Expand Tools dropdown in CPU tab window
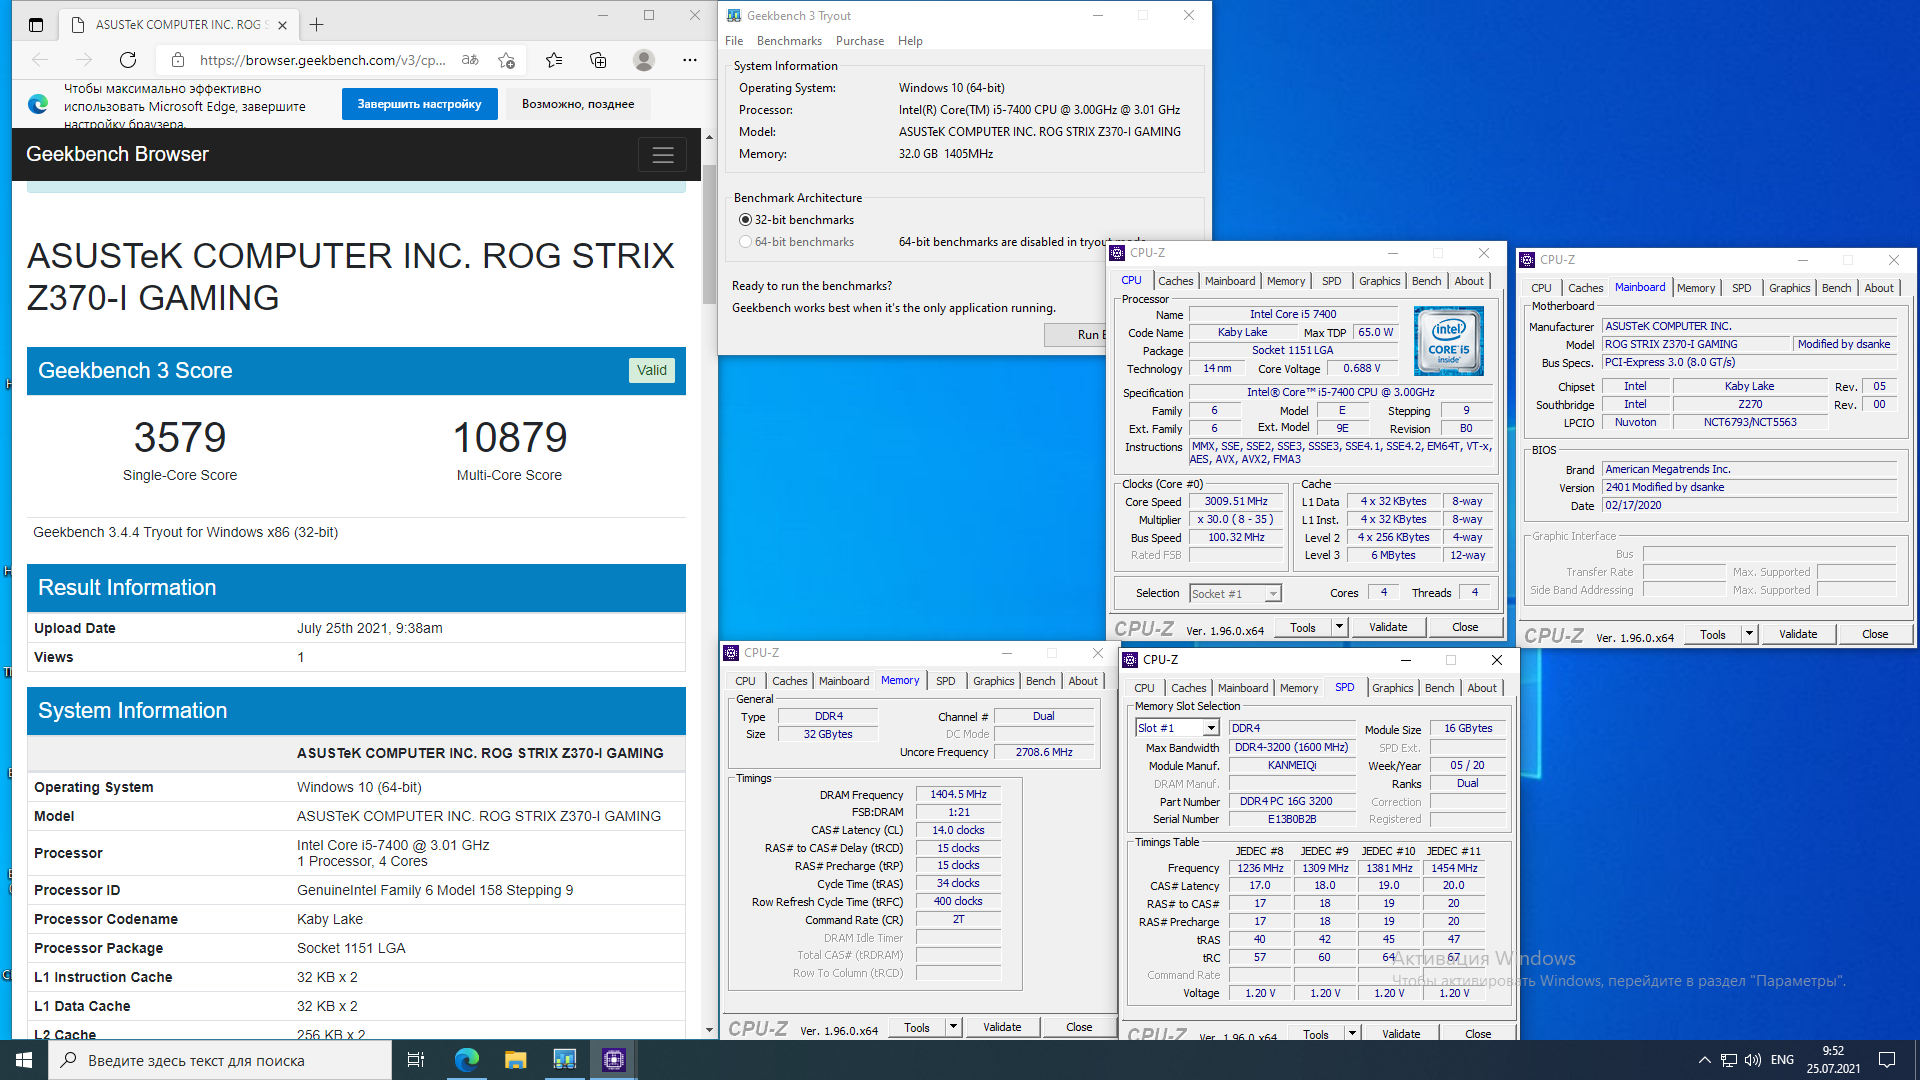This screenshot has height=1080, width=1920. (x=1340, y=627)
